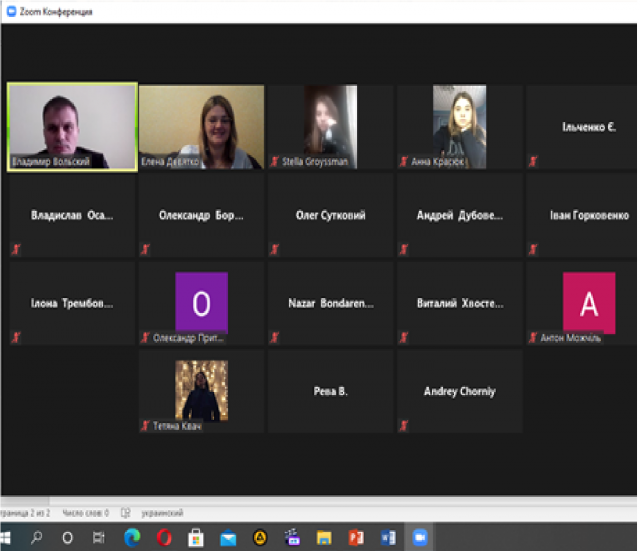Click muted mic icon in Іван Горковенко tile
640x551 pixels.
[x=533, y=249]
